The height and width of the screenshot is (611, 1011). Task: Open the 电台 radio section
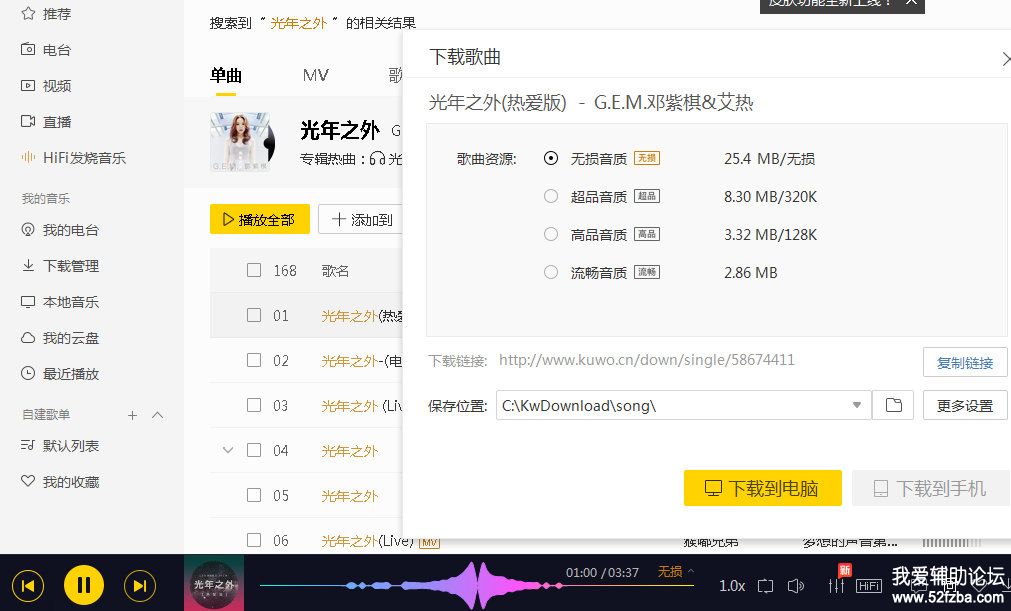point(46,50)
